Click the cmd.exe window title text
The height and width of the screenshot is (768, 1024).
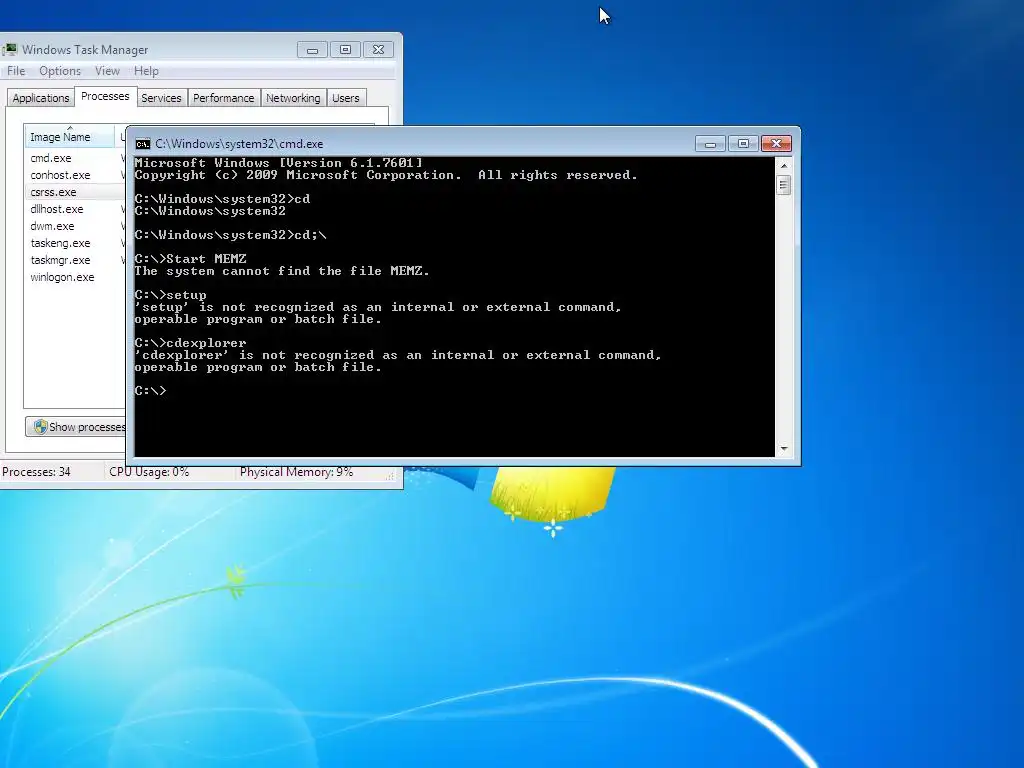pos(239,144)
